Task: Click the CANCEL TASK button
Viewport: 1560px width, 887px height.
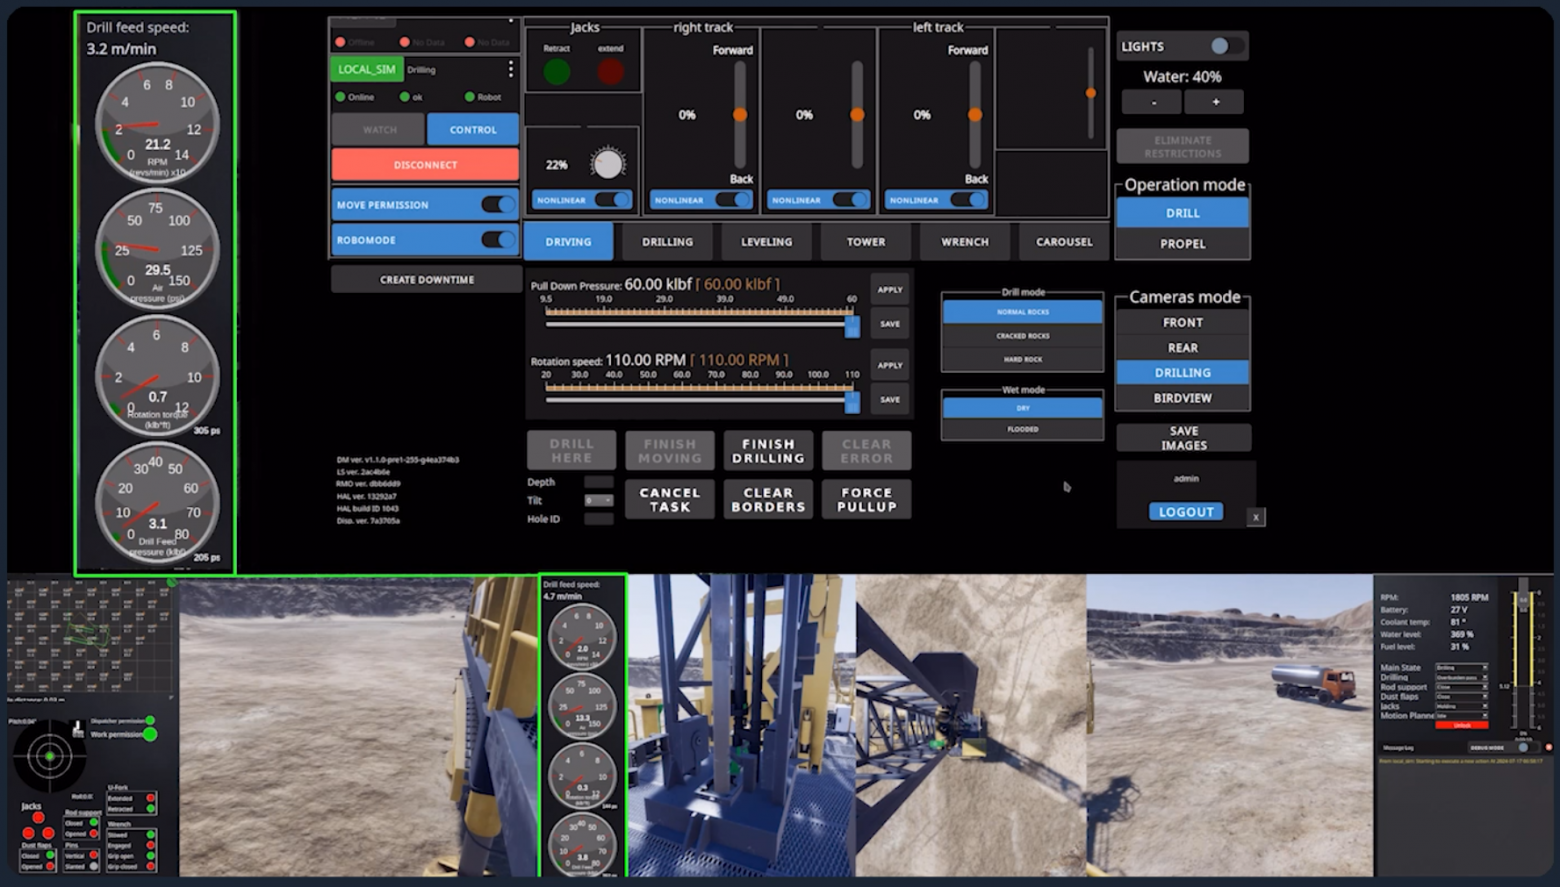Action: point(670,500)
